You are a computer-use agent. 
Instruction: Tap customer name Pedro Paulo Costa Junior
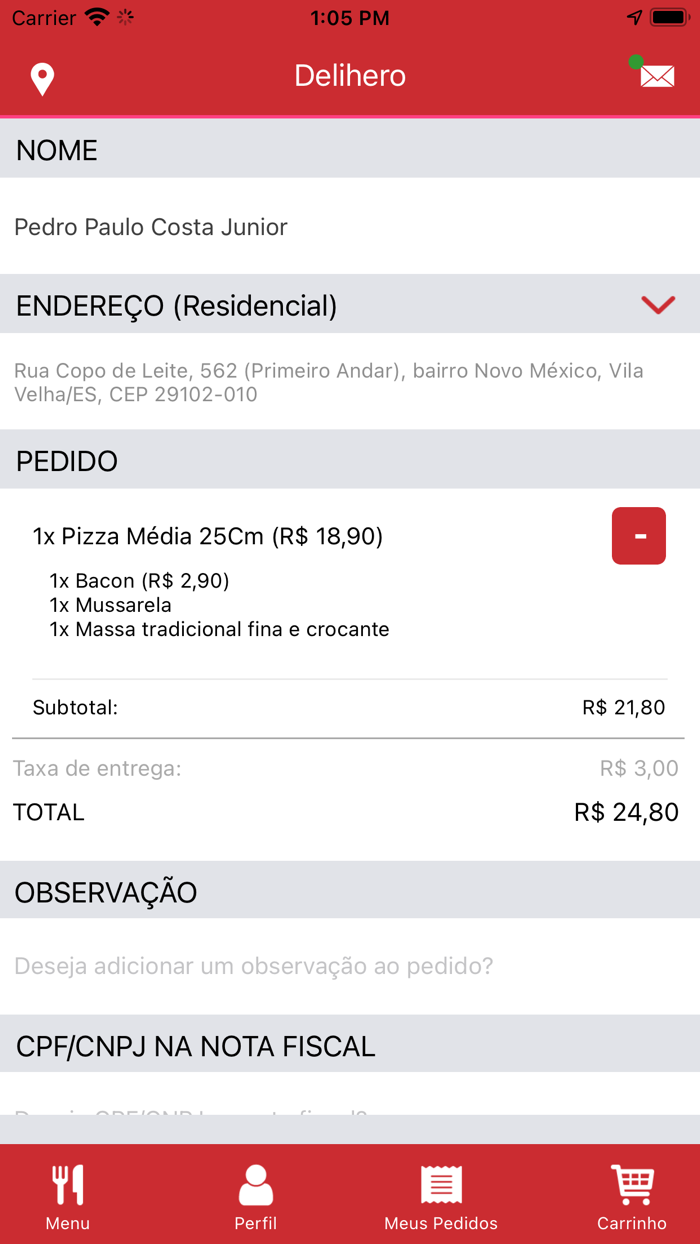tap(150, 227)
